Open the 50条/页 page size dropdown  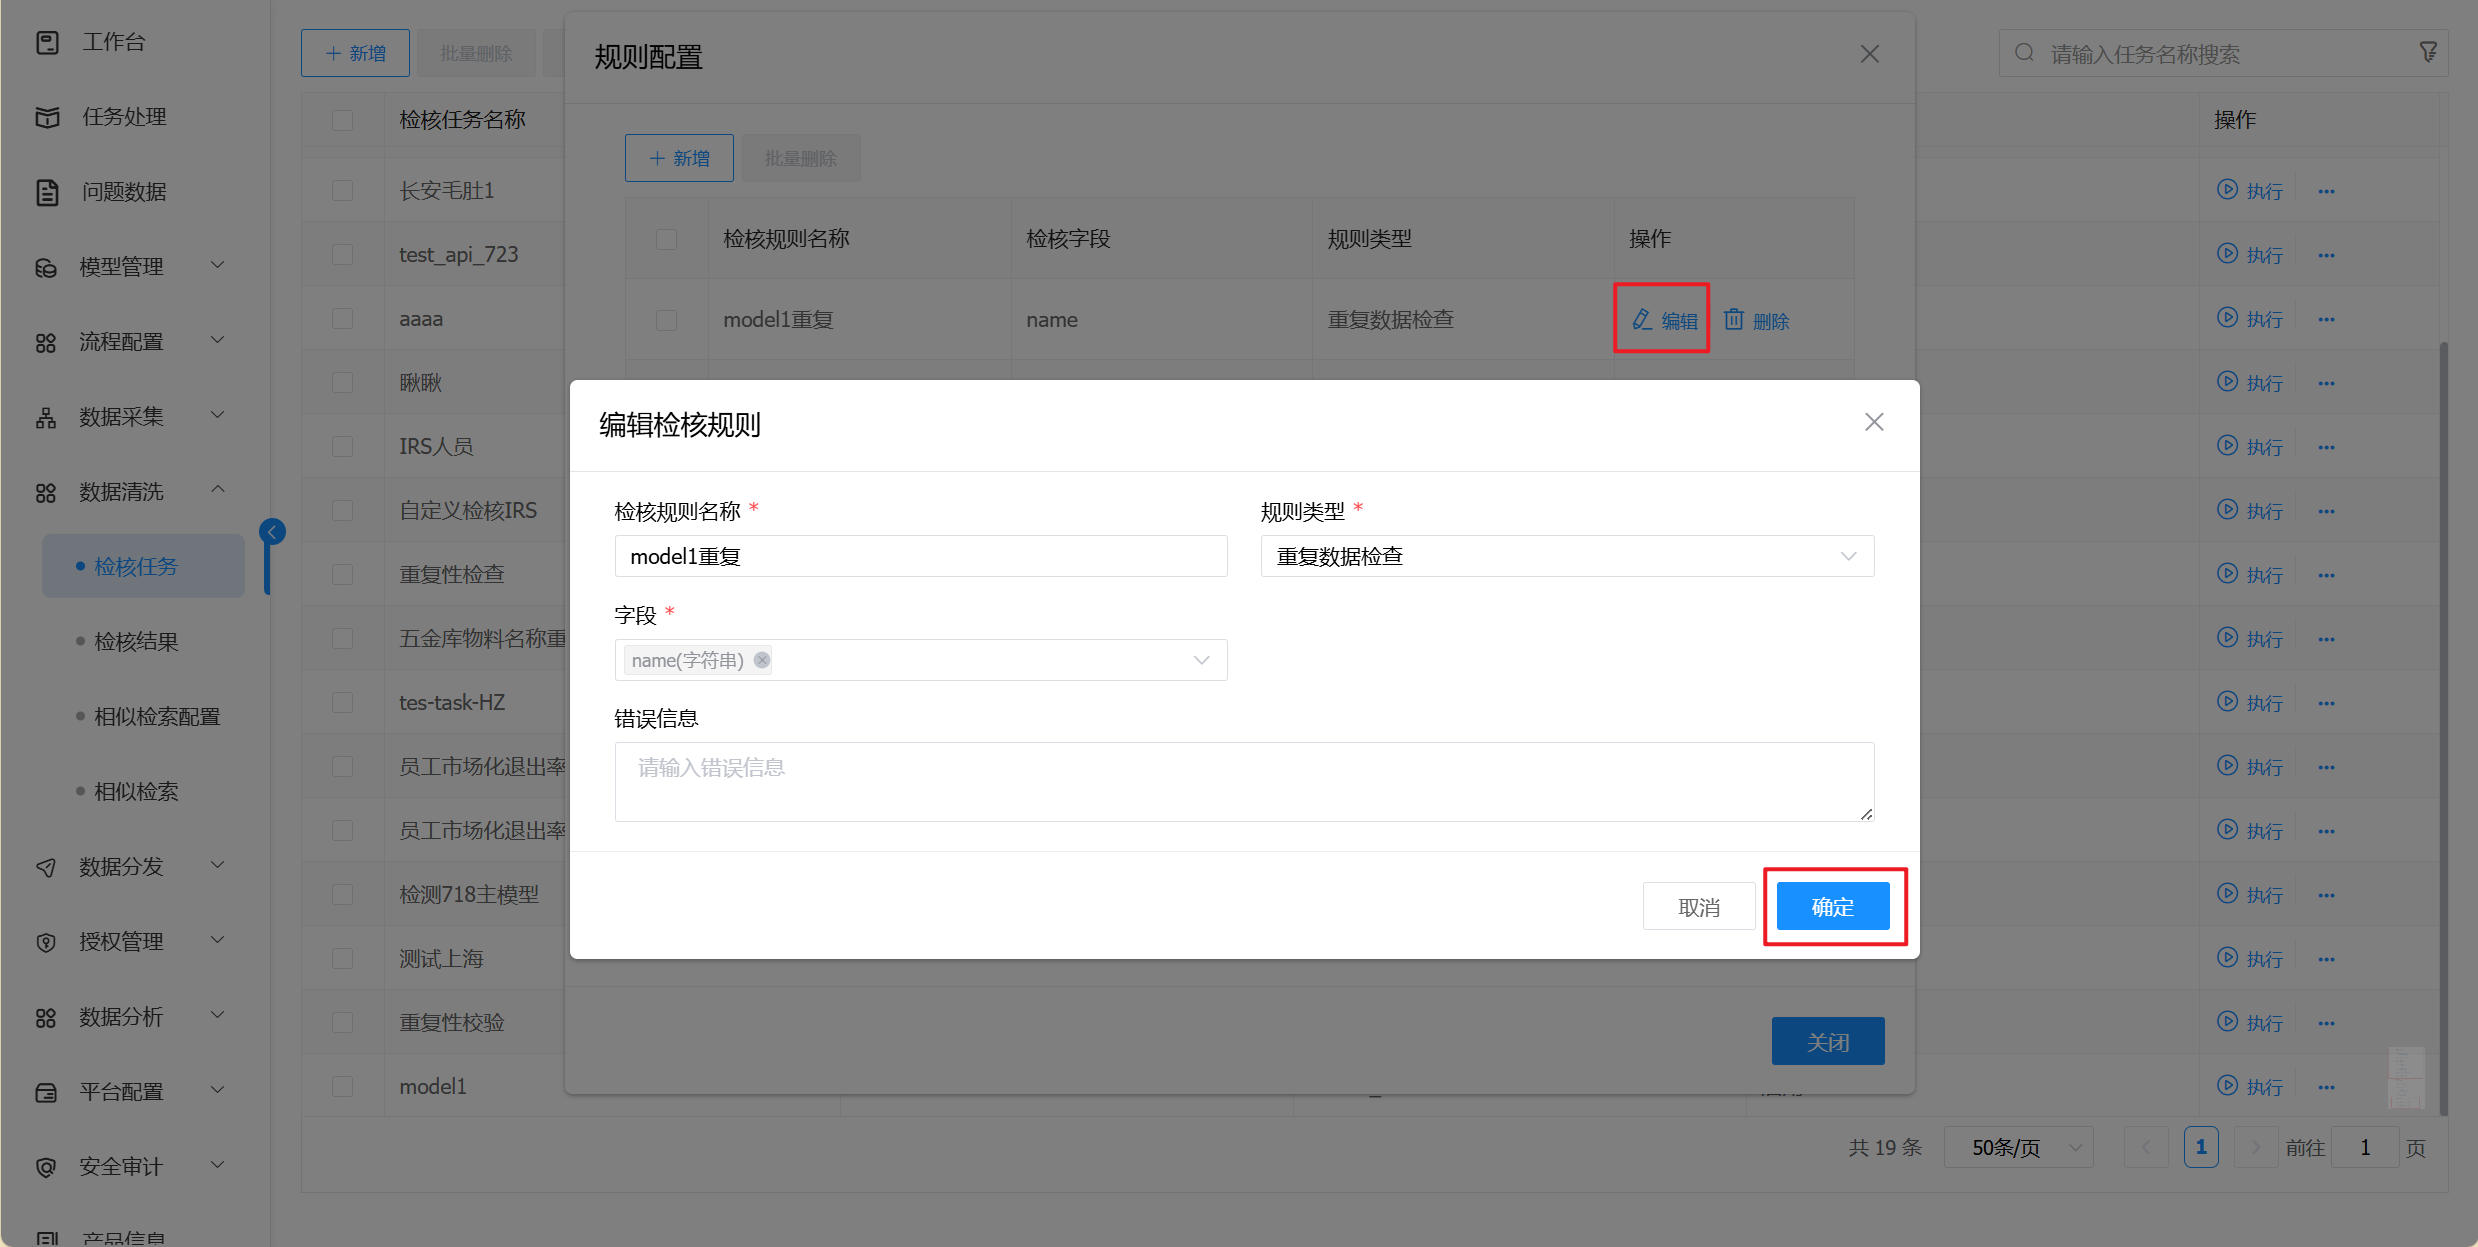(2018, 1147)
